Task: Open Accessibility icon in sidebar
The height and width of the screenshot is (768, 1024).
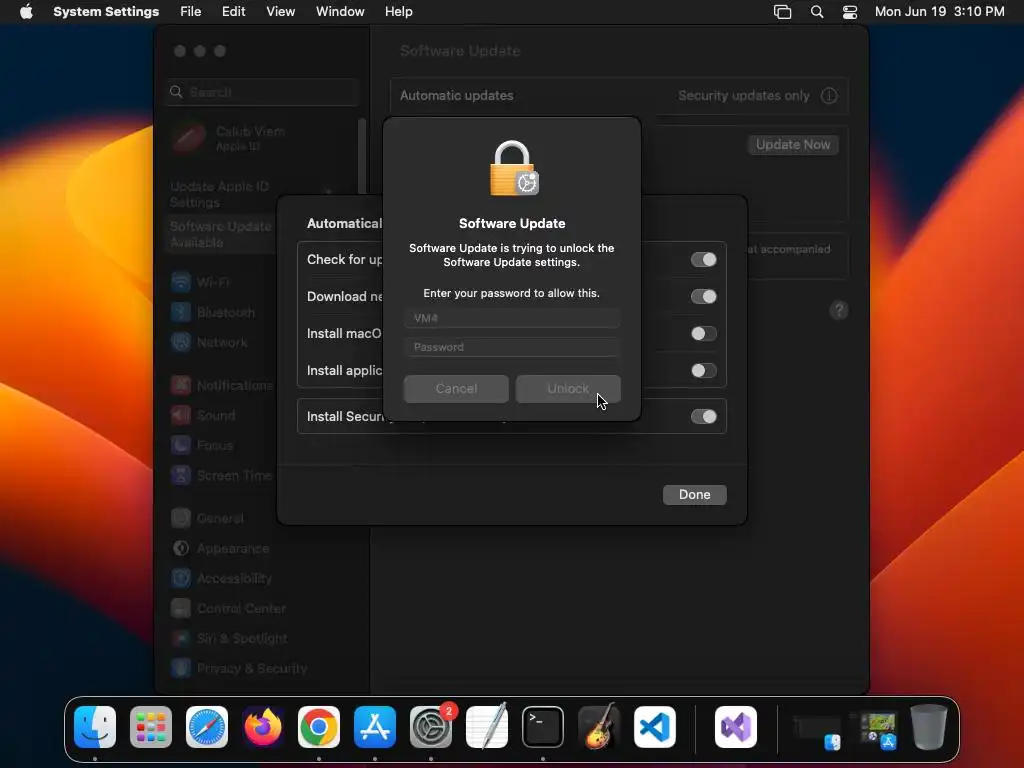Action: [x=181, y=579]
